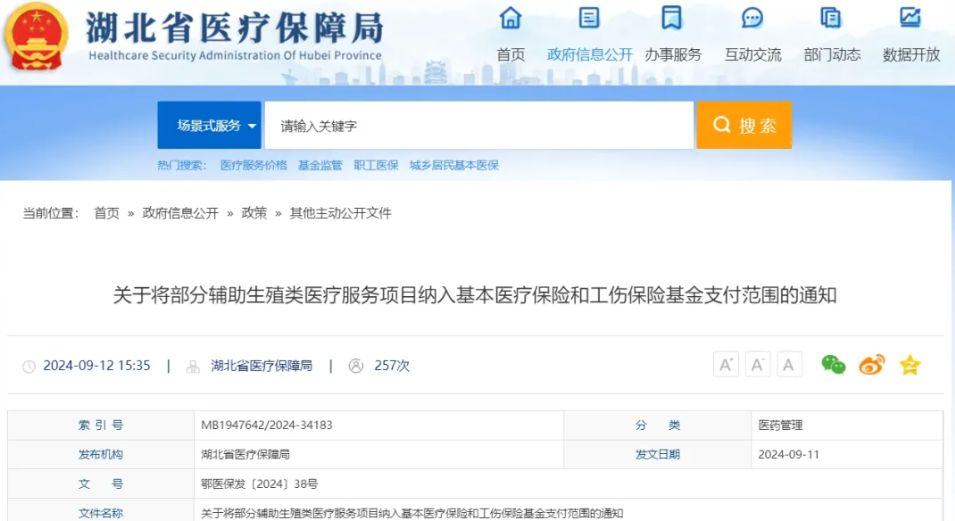
Task: Go to 政策 in the breadcrumb
Action: pyautogui.click(x=254, y=213)
